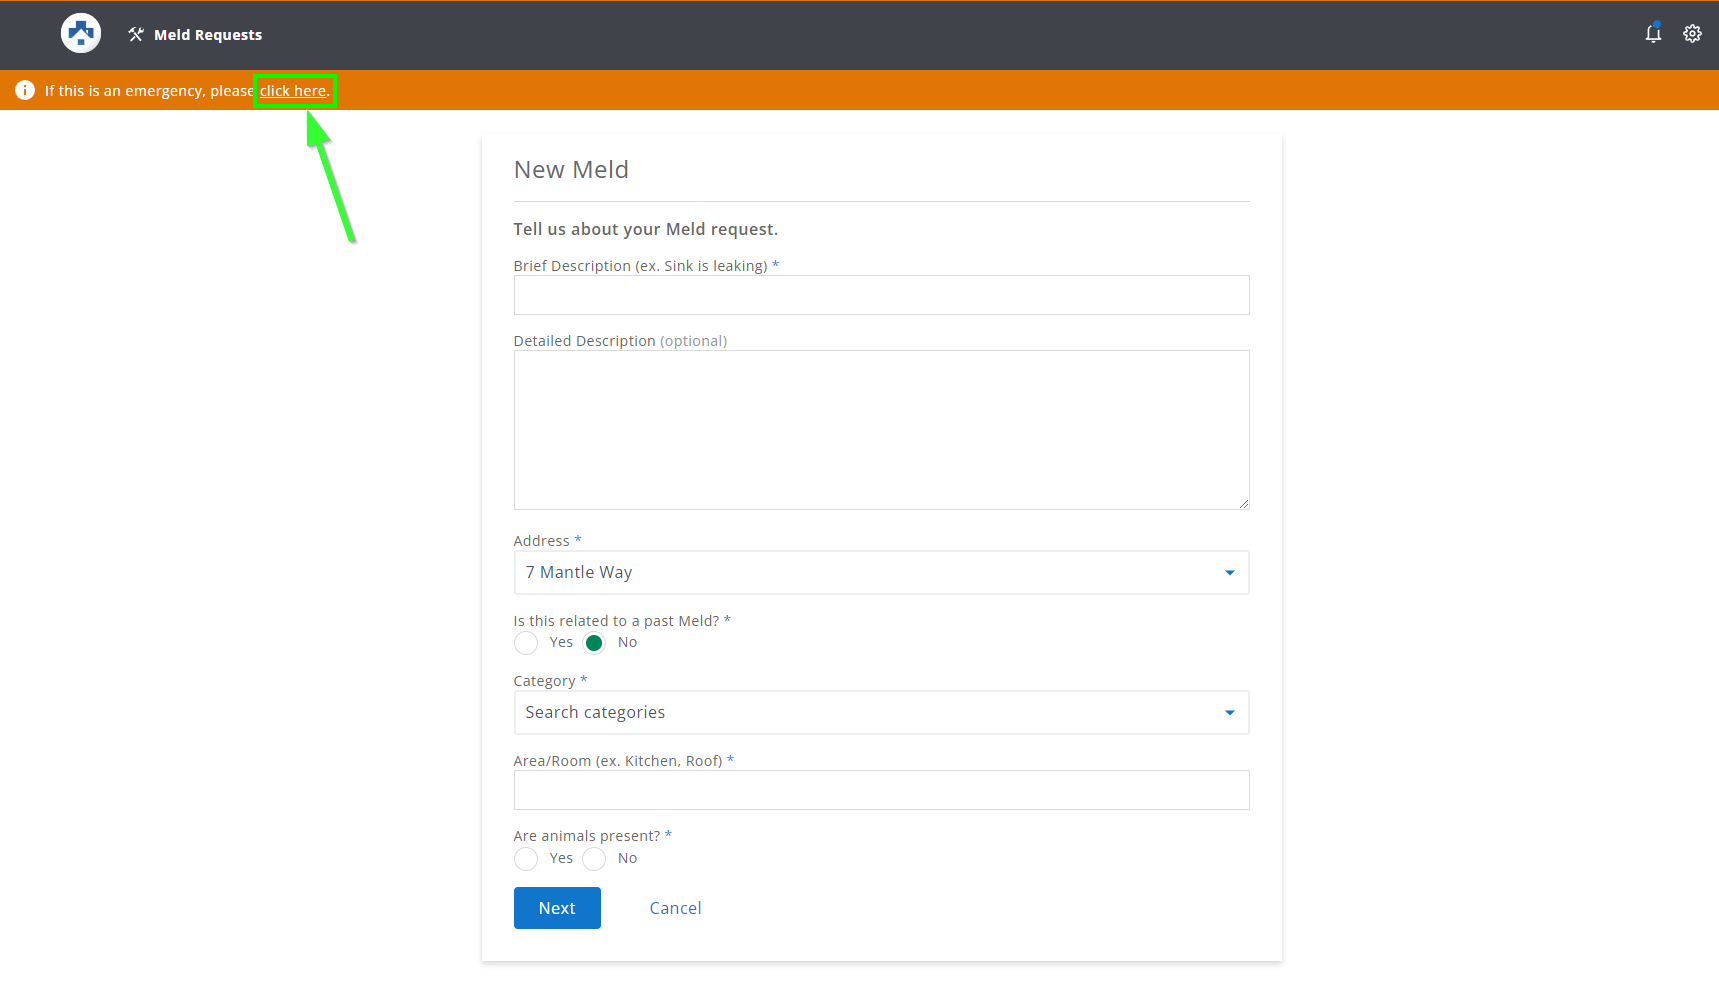Select the New Meld heading
This screenshot has height=983, width=1719.
(x=571, y=169)
